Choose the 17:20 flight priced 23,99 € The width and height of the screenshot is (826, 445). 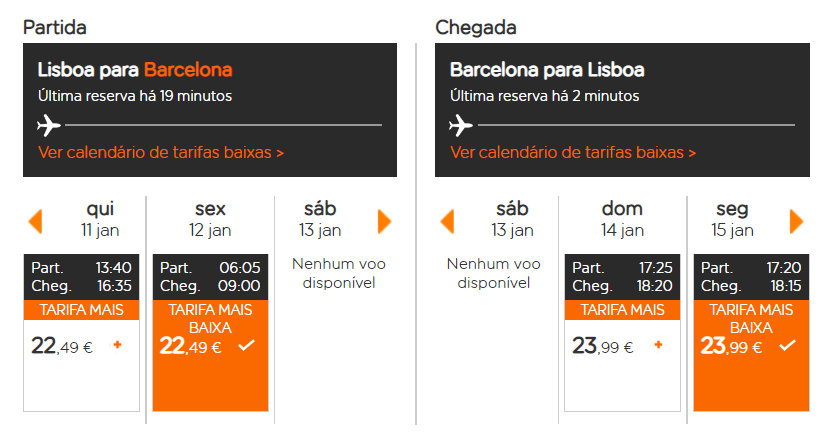752,333
